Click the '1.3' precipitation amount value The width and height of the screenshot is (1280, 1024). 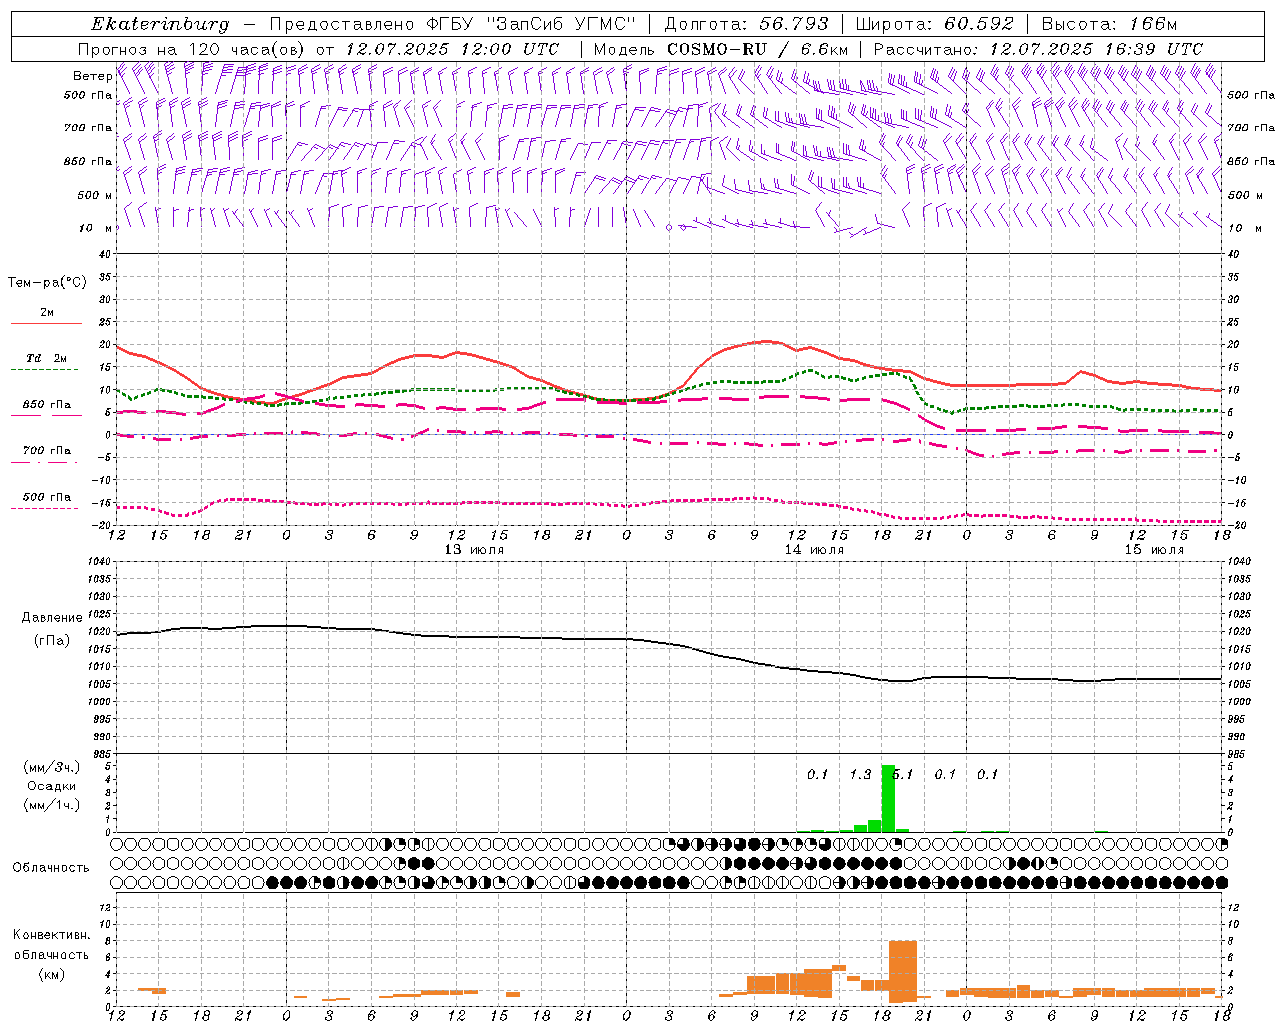click(860, 774)
